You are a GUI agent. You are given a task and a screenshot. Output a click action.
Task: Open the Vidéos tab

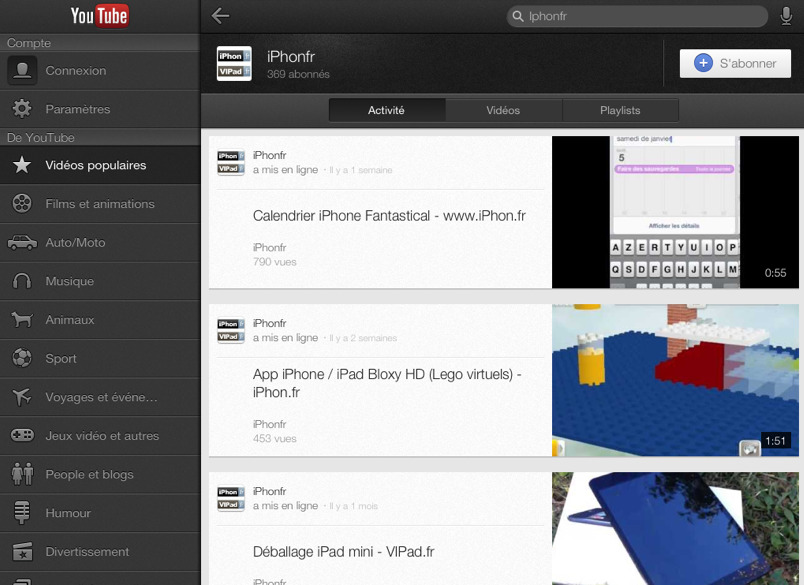[x=504, y=110]
